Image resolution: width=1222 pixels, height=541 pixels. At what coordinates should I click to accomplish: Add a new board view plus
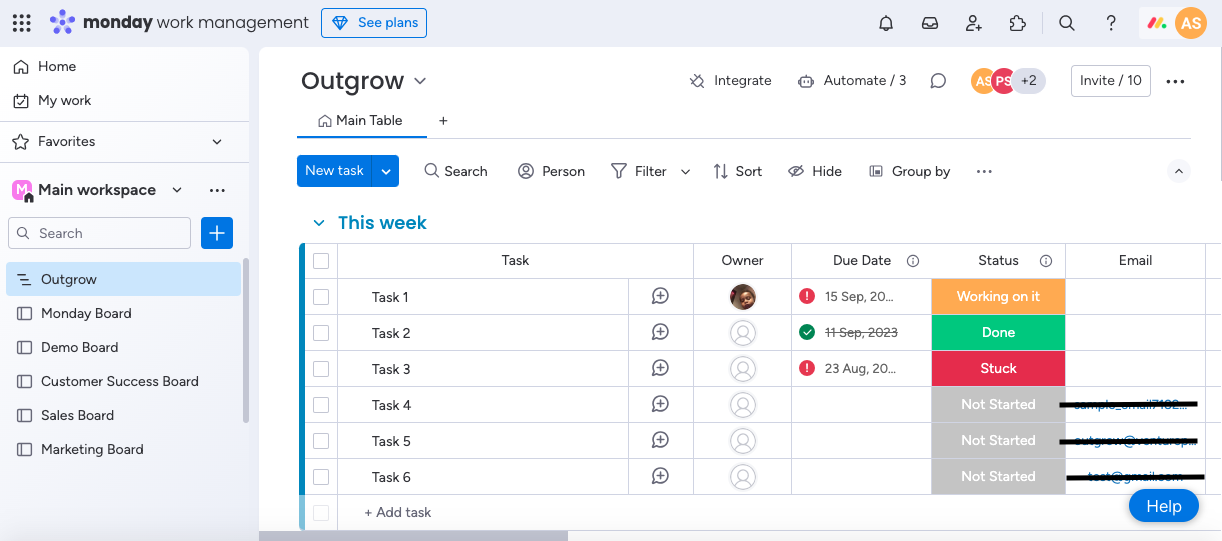[443, 121]
